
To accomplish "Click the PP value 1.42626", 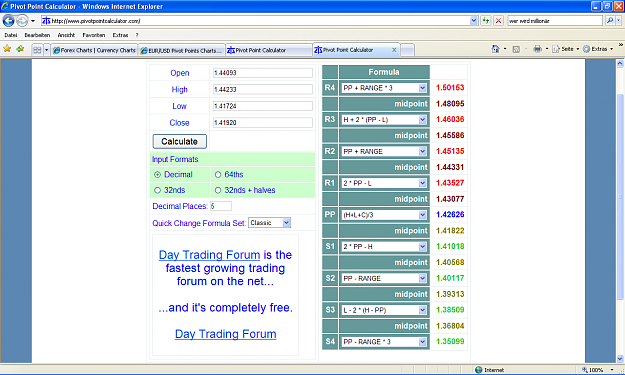I will pos(450,214).
